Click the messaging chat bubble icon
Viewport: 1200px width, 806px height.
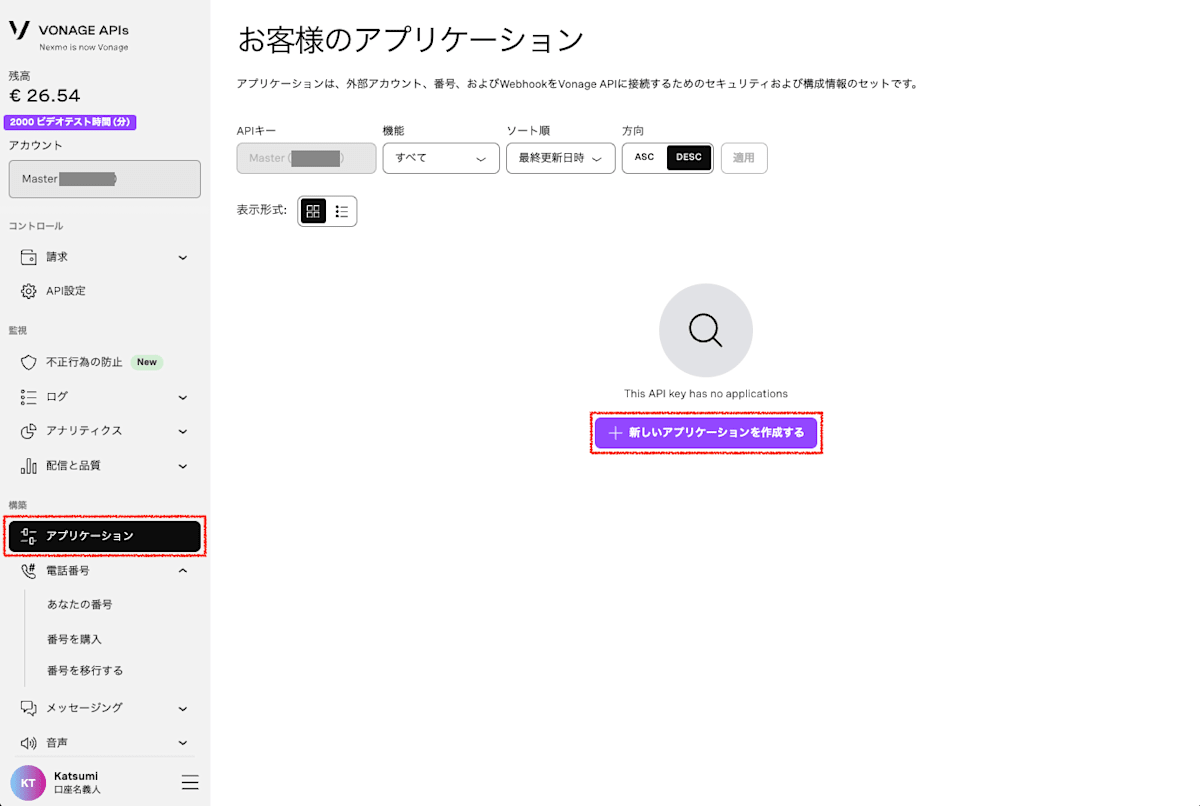[x=29, y=708]
